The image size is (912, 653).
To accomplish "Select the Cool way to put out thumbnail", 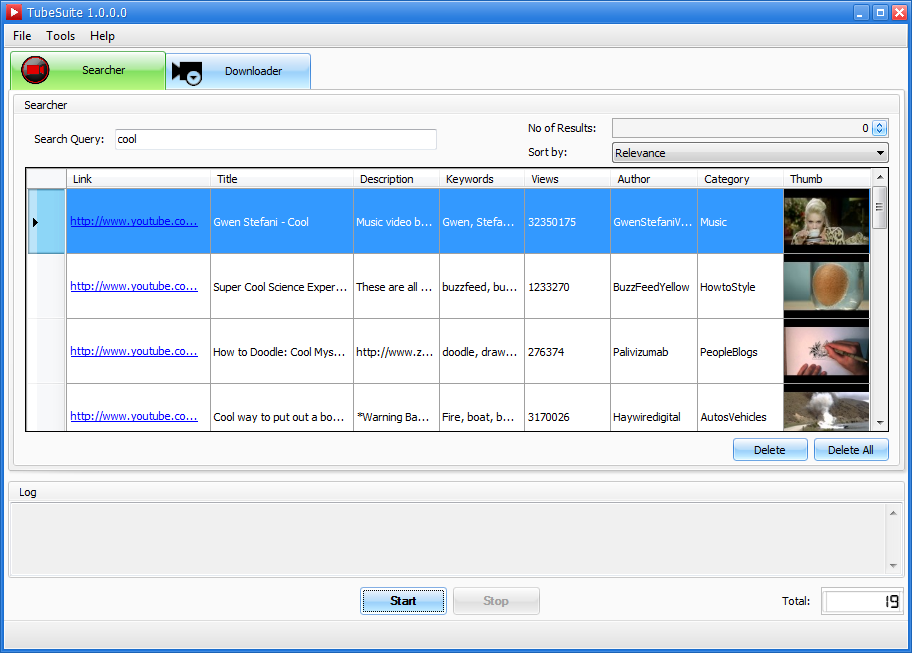I will 826,408.
